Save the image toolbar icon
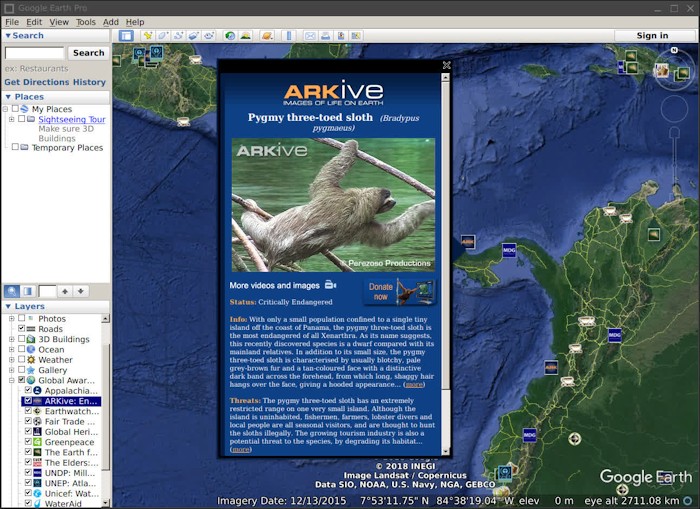The height and width of the screenshot is (509, 700). (x=341, y=36)
